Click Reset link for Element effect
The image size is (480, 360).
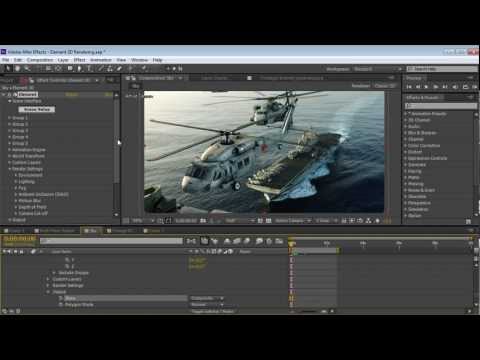72,95
